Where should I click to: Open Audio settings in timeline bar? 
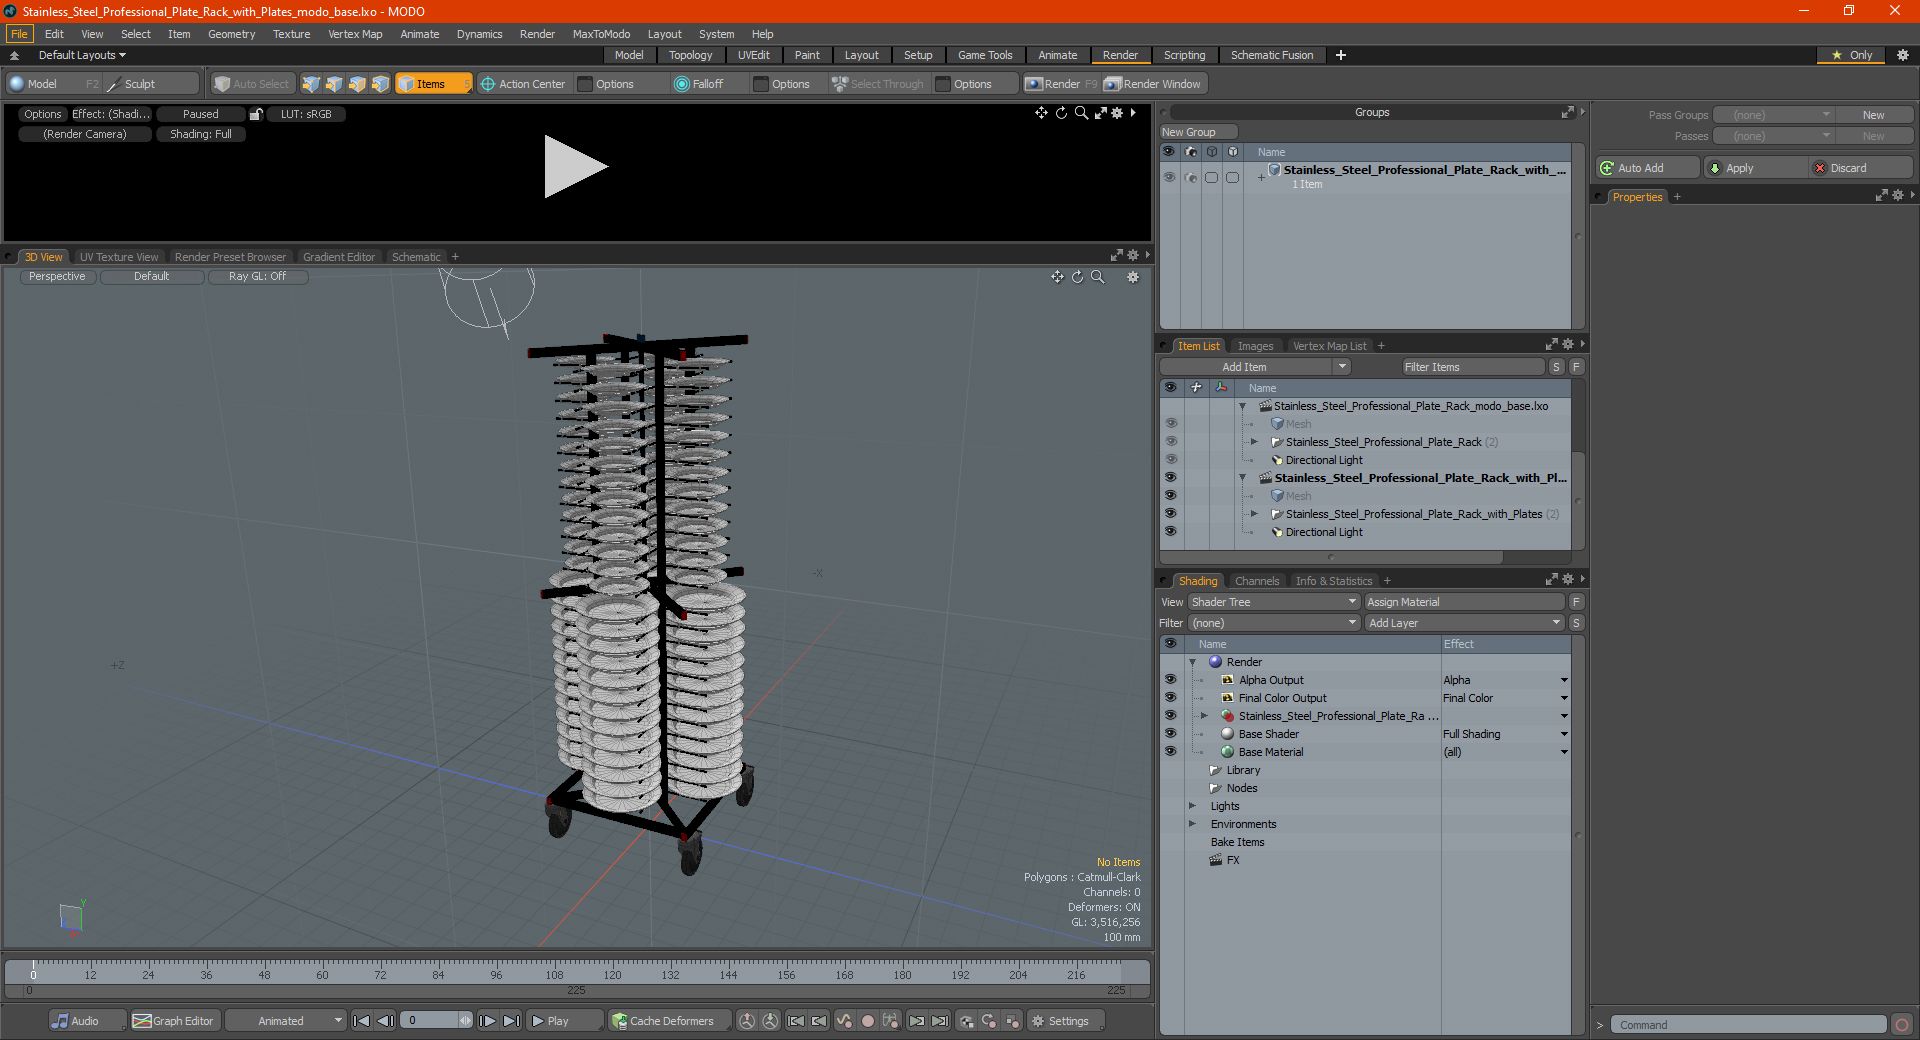point(87,1021)
